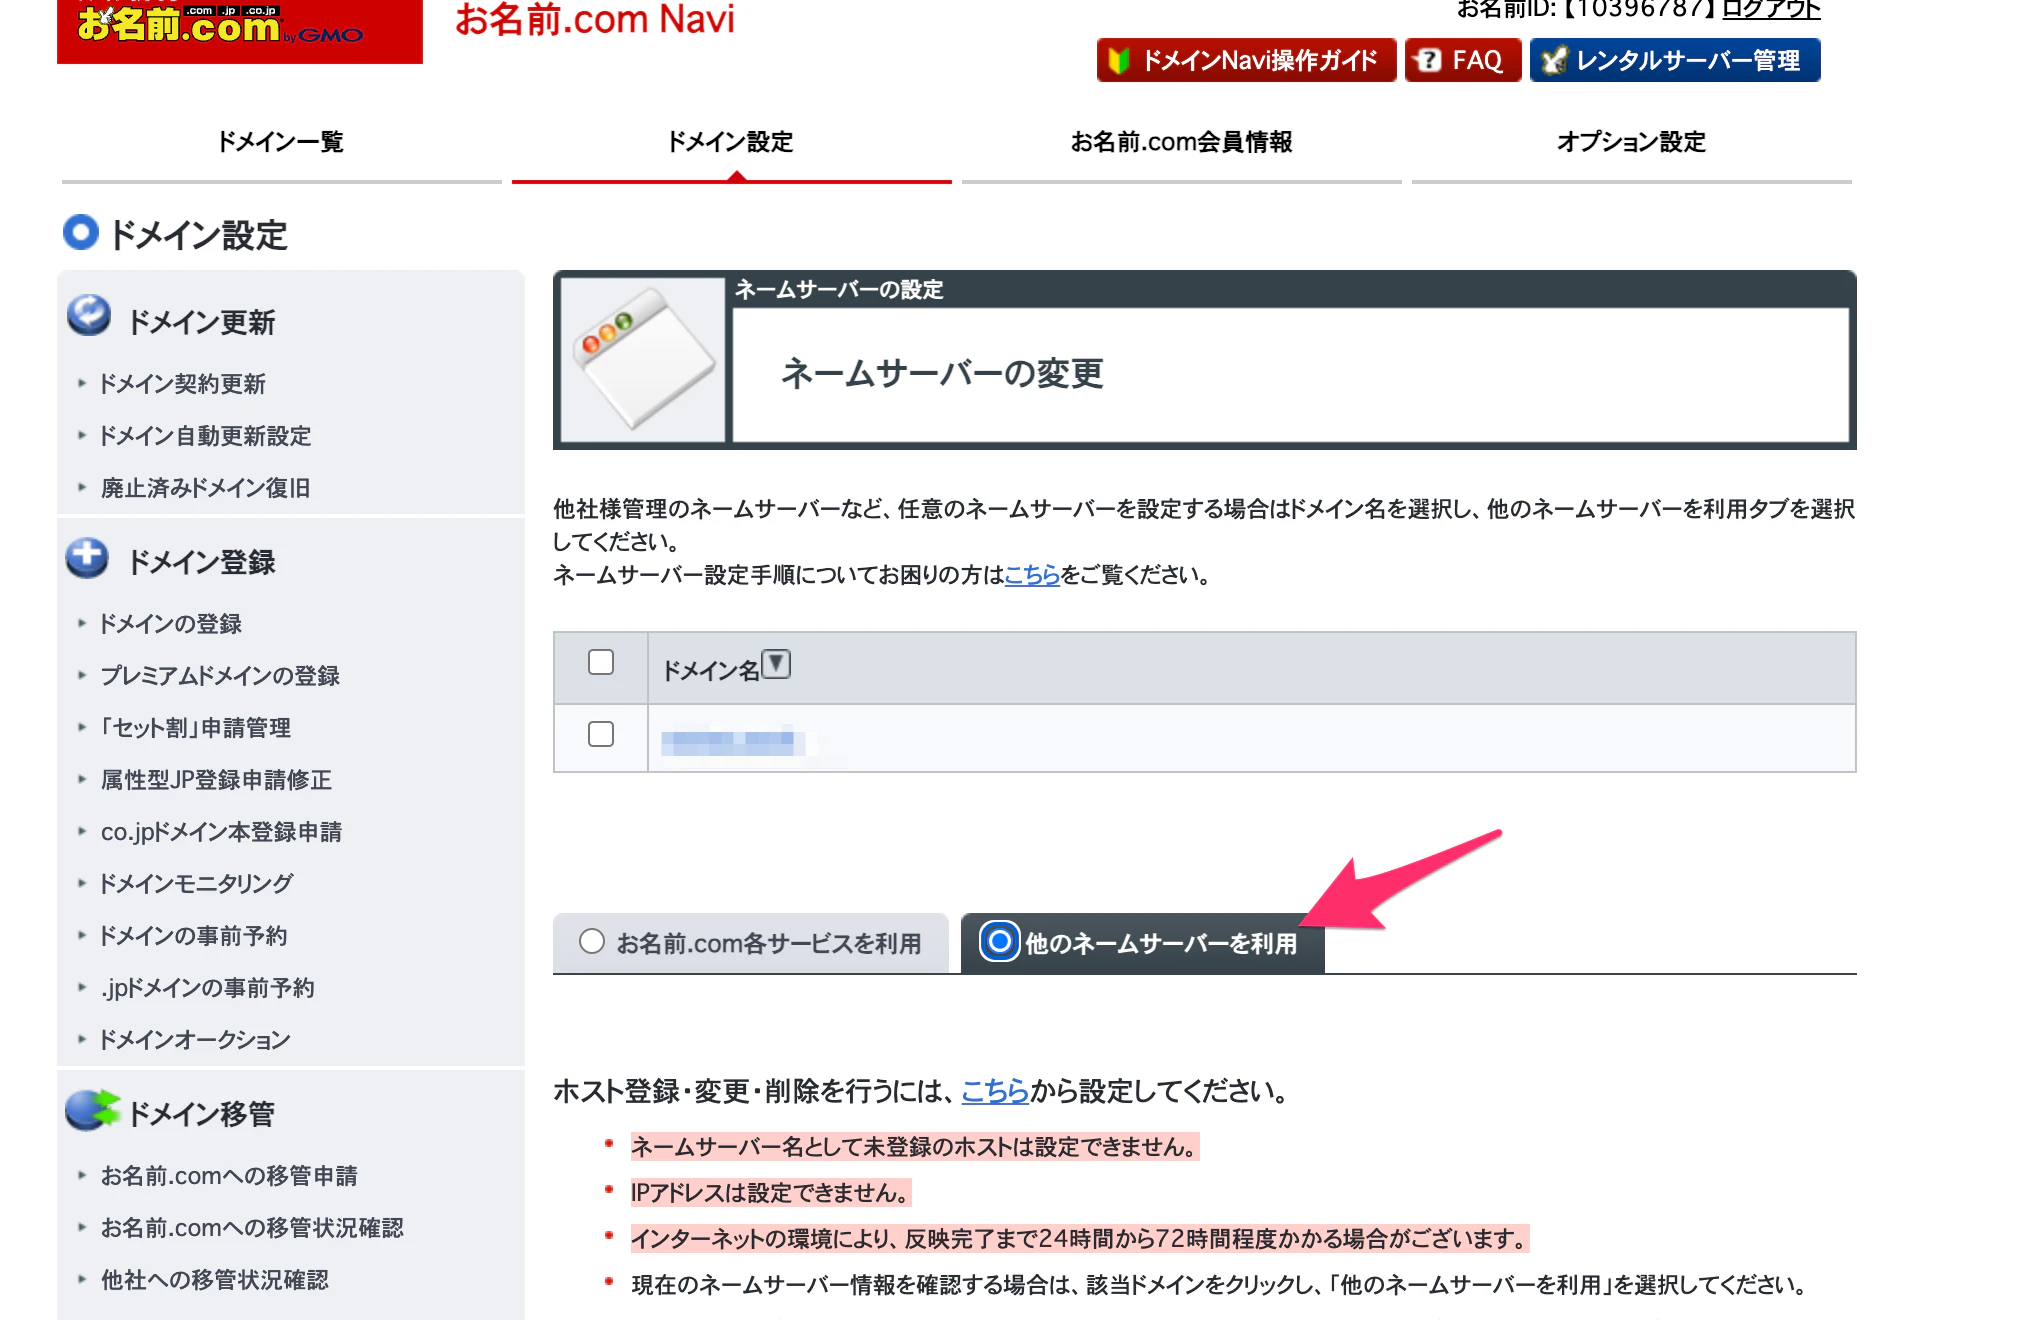The height and width of the screenshot is (1320, 2032).
Task: Click the IPアドレスは設定できません。 notice
Action: (x=770, y=1193)
